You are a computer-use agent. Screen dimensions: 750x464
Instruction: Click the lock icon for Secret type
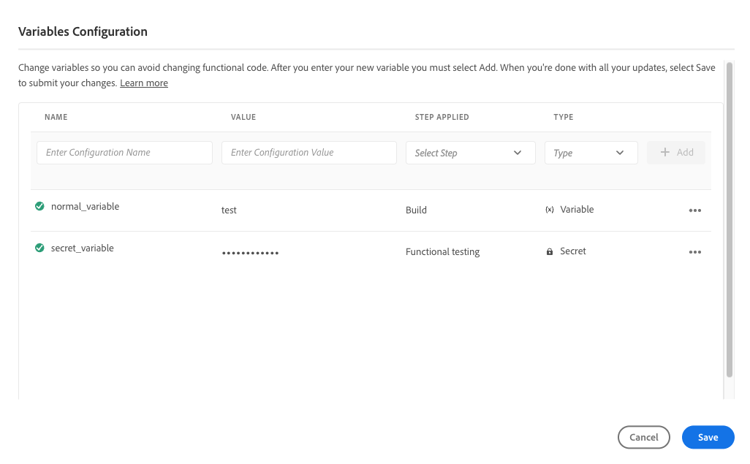(549, 252)
